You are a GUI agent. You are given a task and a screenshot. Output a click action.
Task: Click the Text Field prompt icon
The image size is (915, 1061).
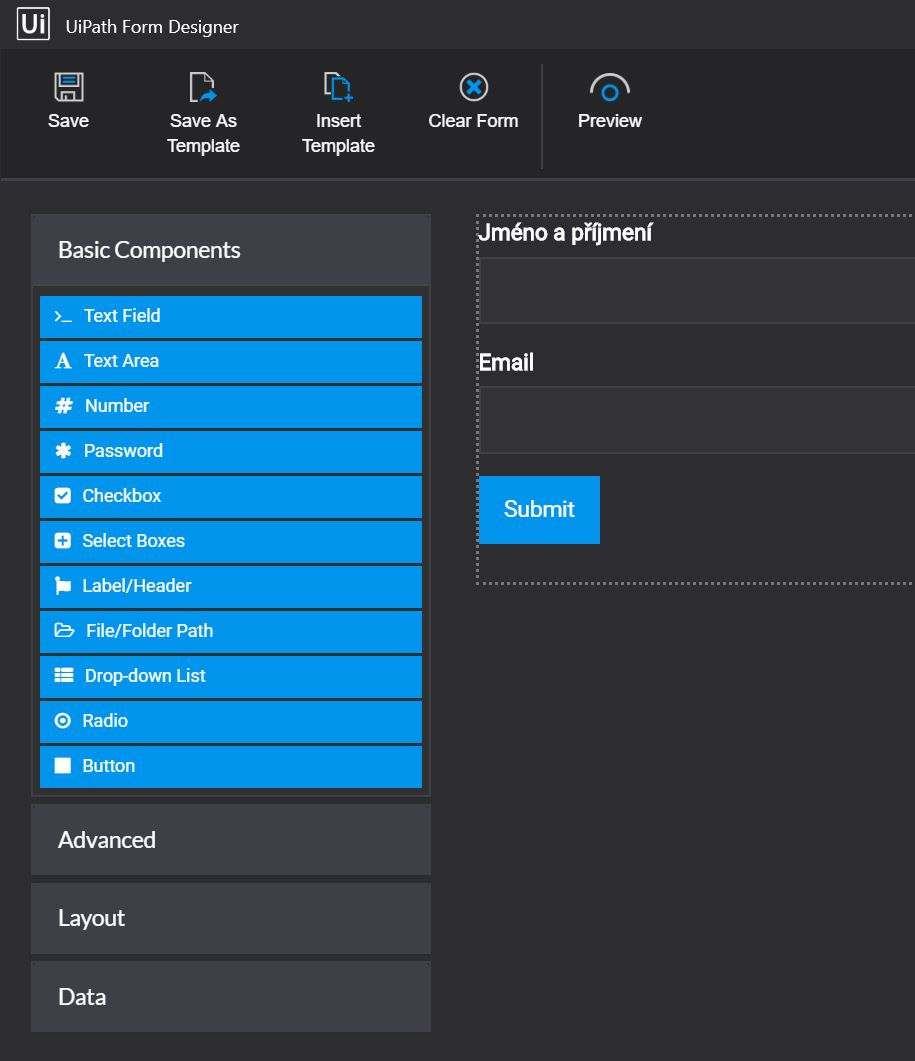(63, 317)
